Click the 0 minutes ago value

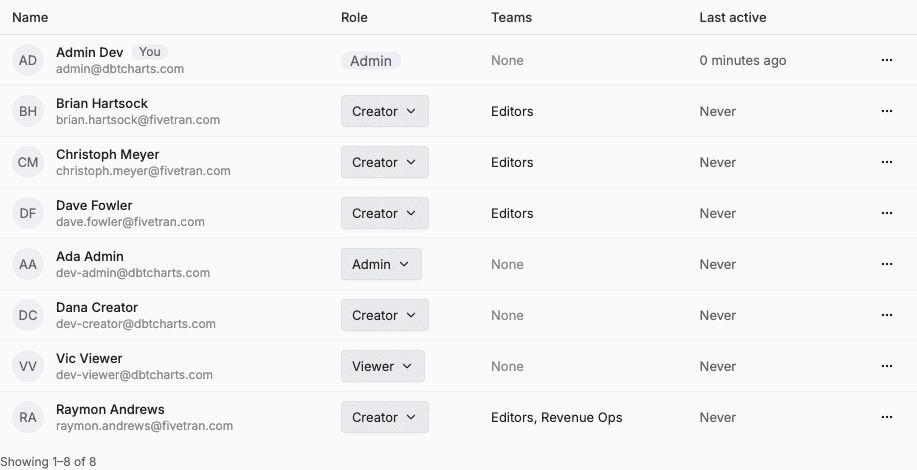tap(743, 60)
